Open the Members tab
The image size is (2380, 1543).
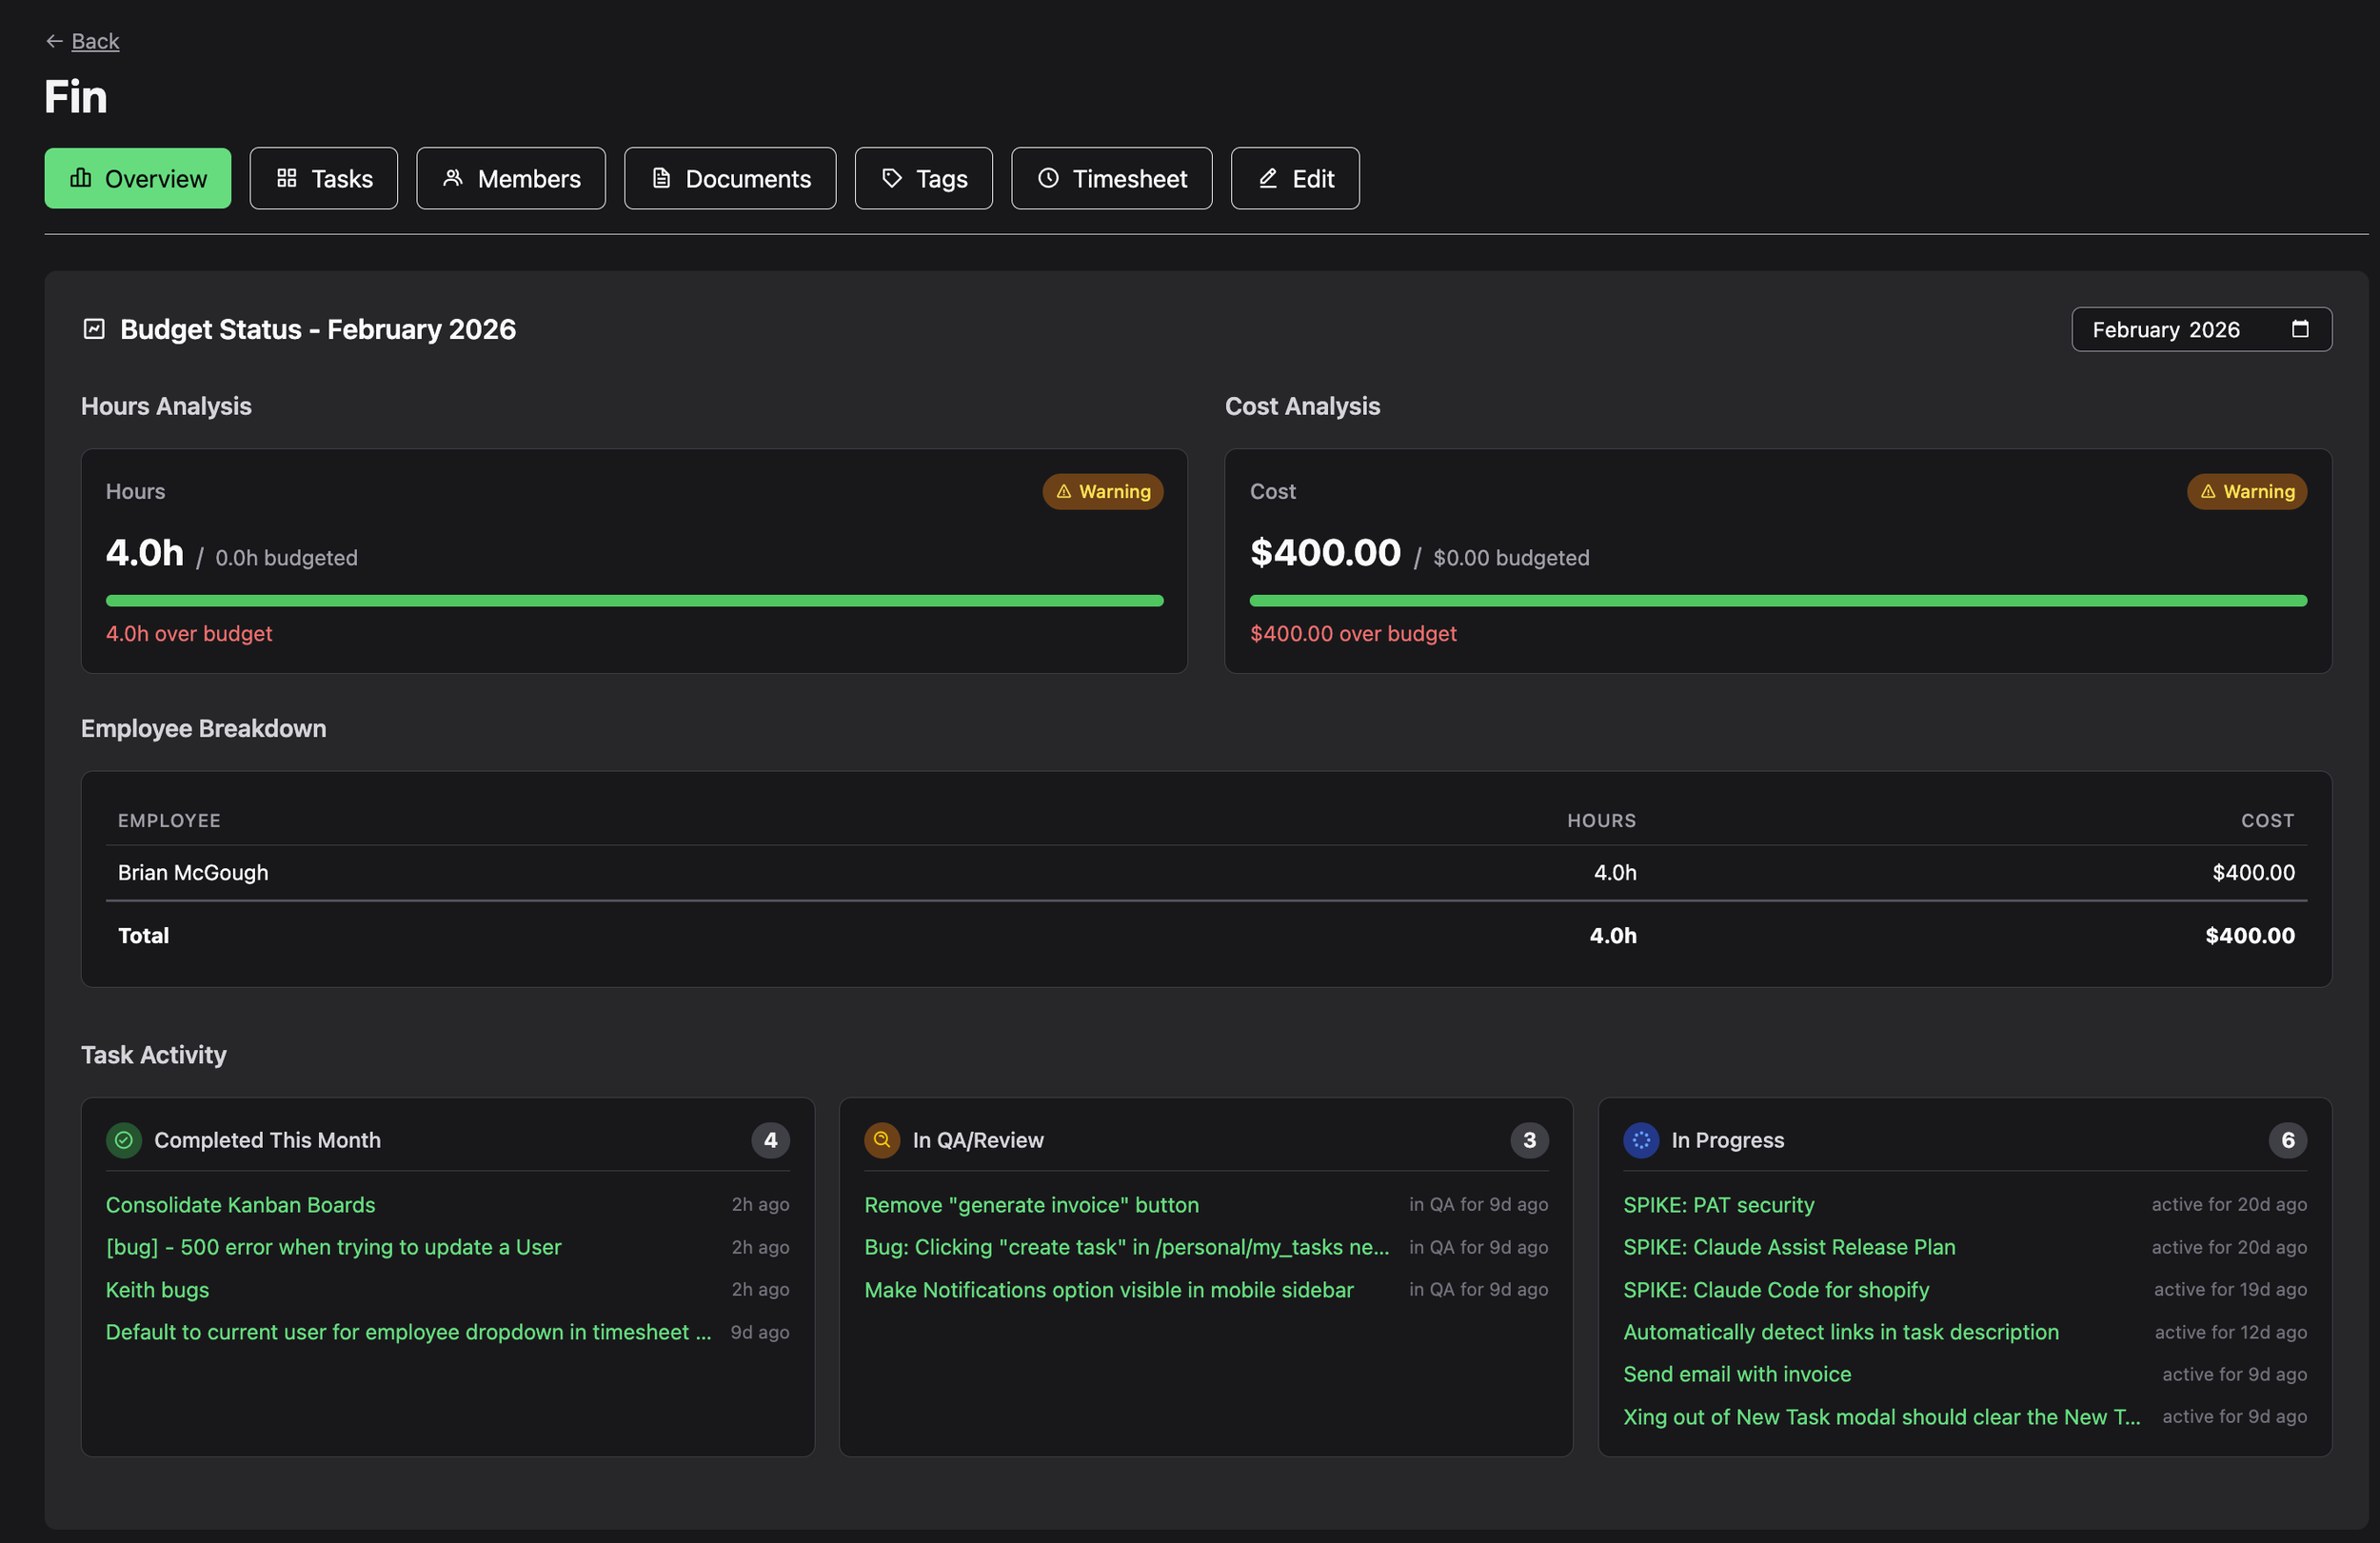pos(511,179)
